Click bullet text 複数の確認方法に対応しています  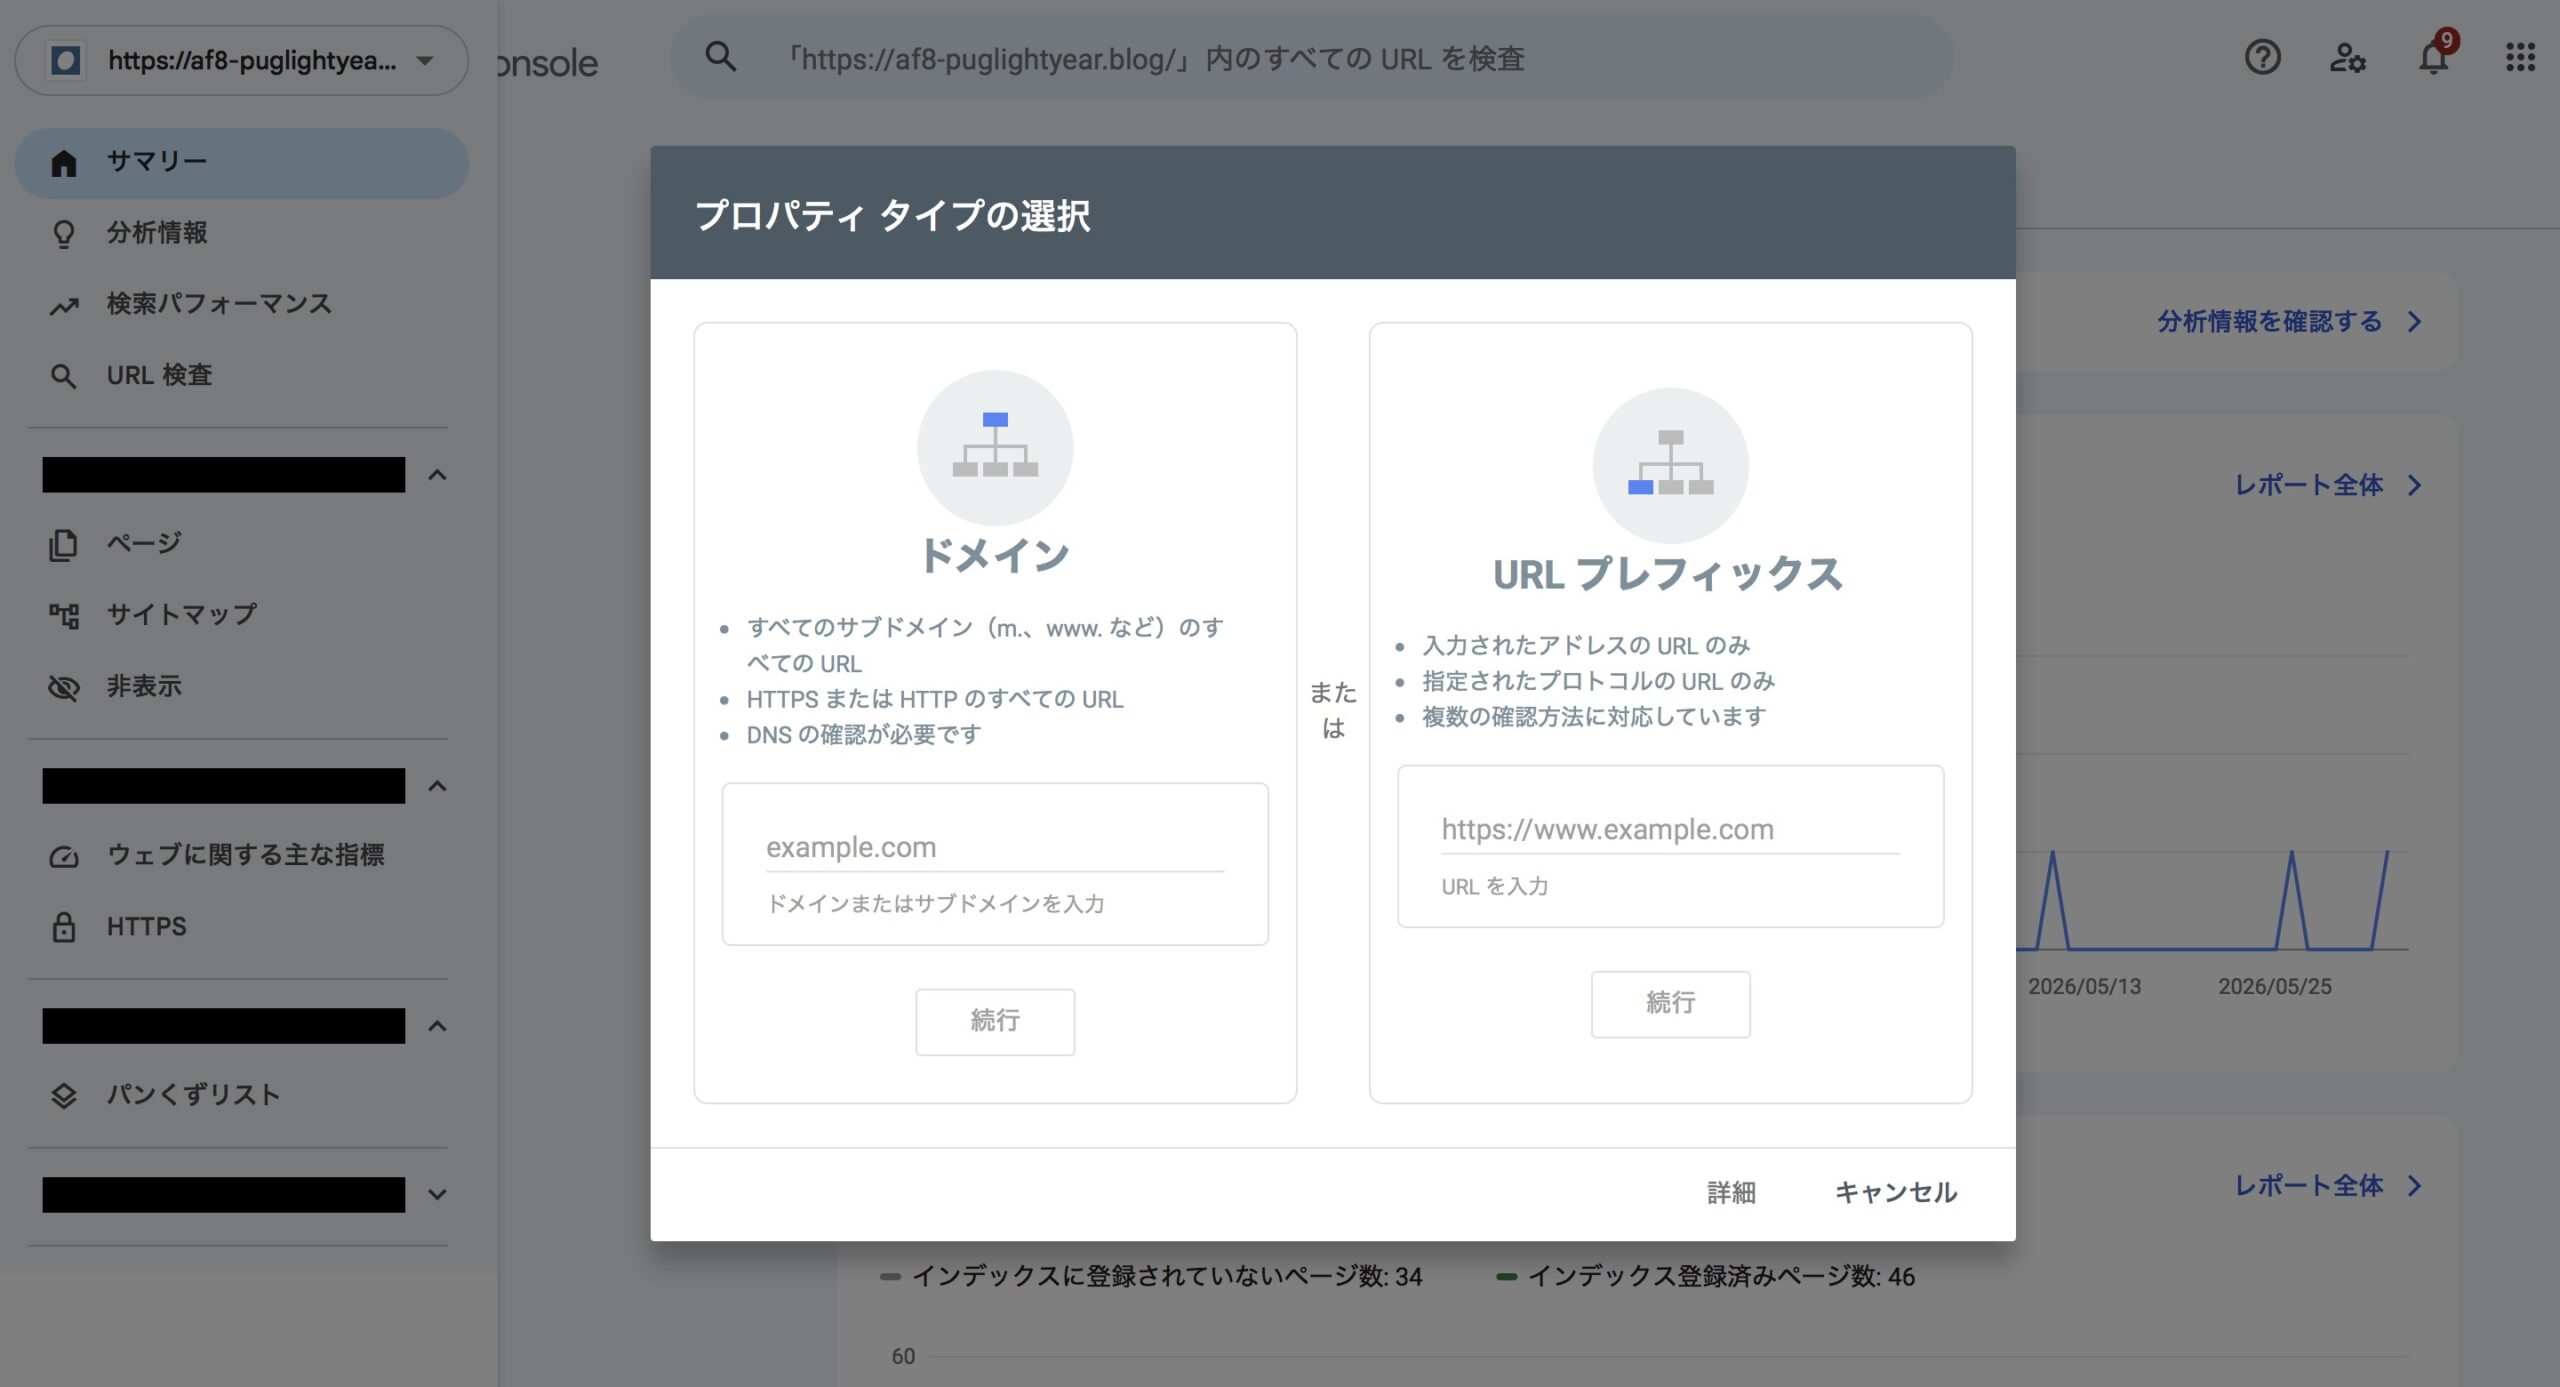coord(1594,718)
